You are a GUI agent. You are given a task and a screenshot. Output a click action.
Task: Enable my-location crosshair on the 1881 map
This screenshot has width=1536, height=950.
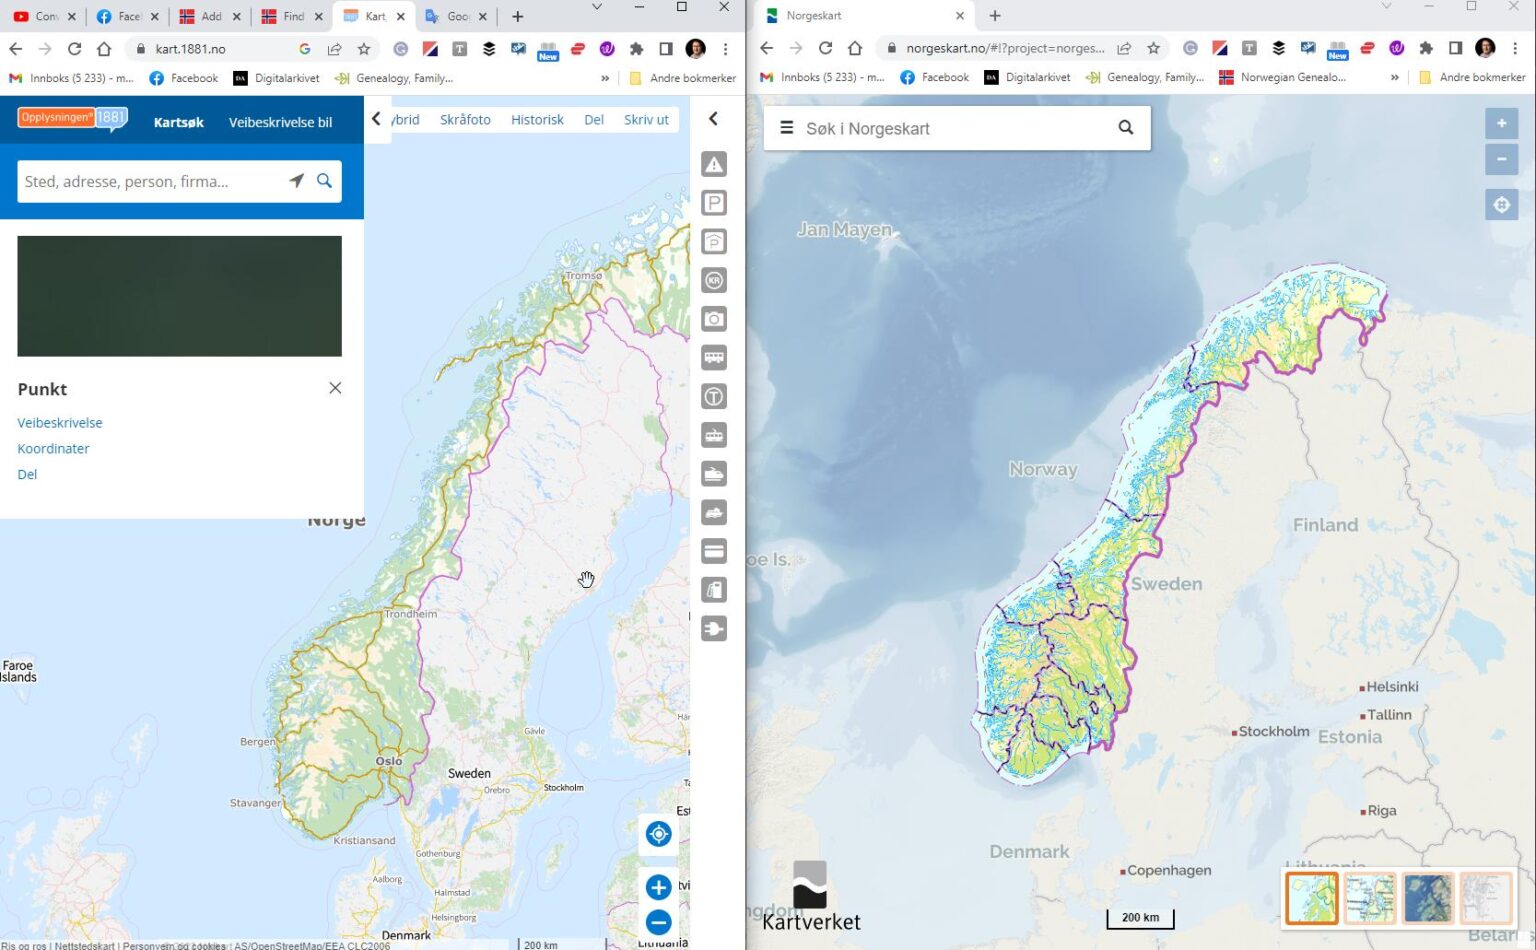click(658, 833)
